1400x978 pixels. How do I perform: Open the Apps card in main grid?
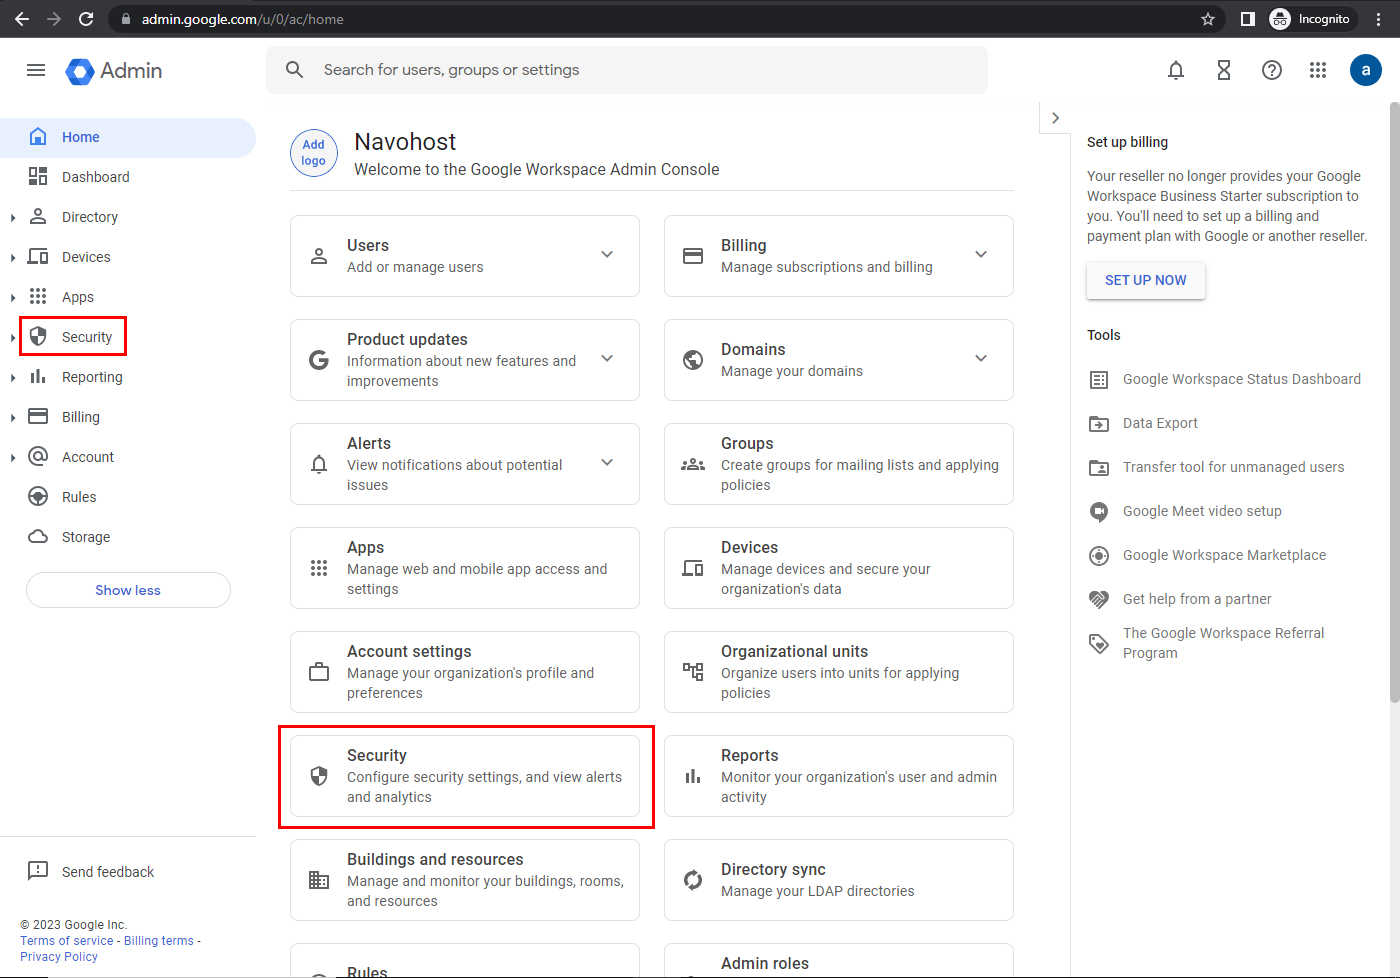tap(465, 568)
